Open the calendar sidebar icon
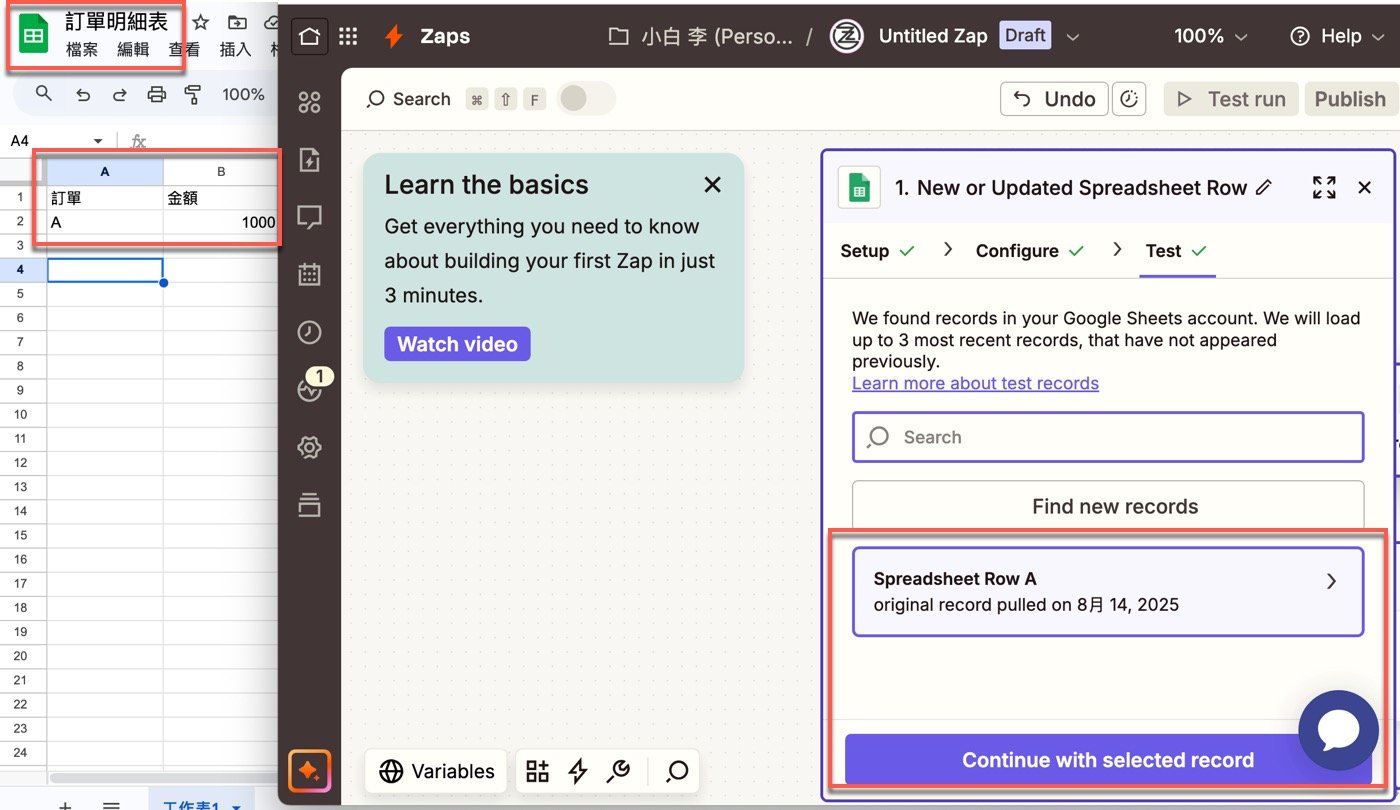 tap(309, 274)
